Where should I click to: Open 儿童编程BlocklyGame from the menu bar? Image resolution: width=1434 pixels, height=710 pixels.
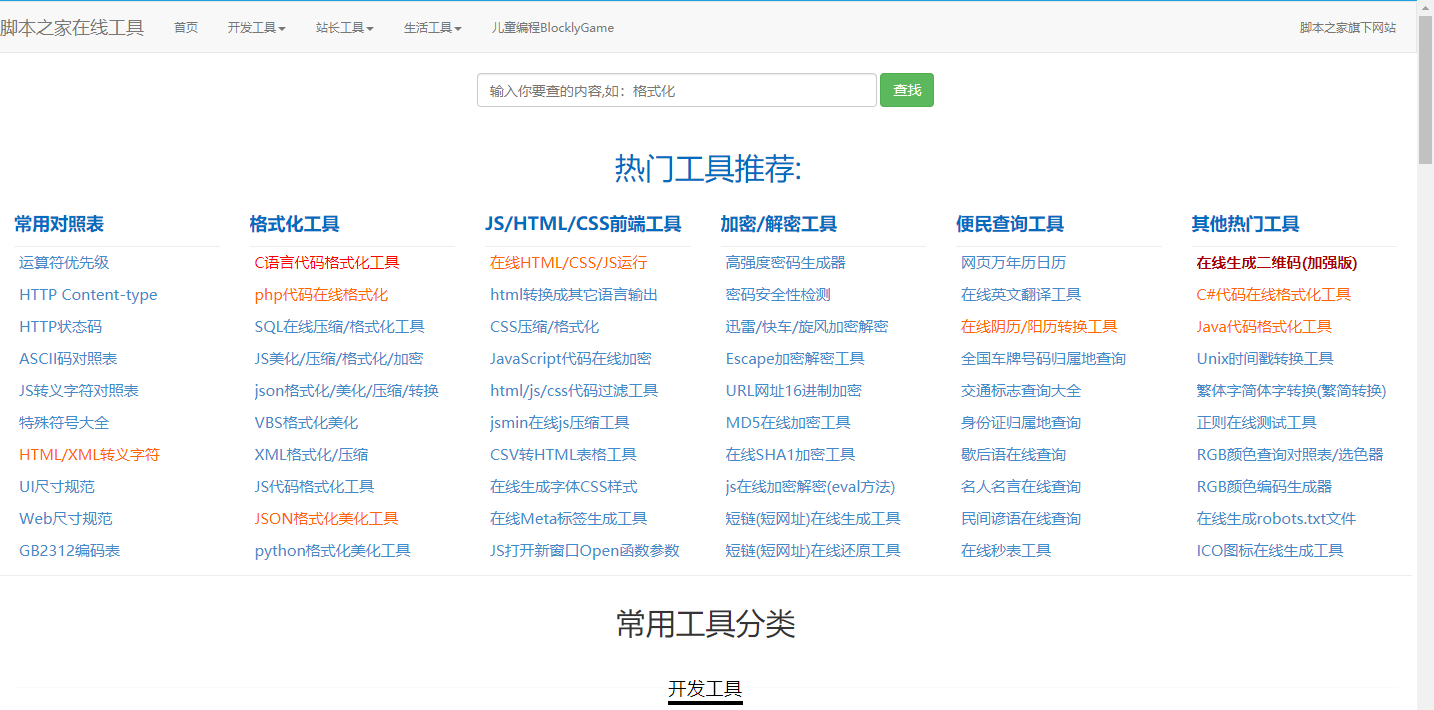click(x=551, y=27)
